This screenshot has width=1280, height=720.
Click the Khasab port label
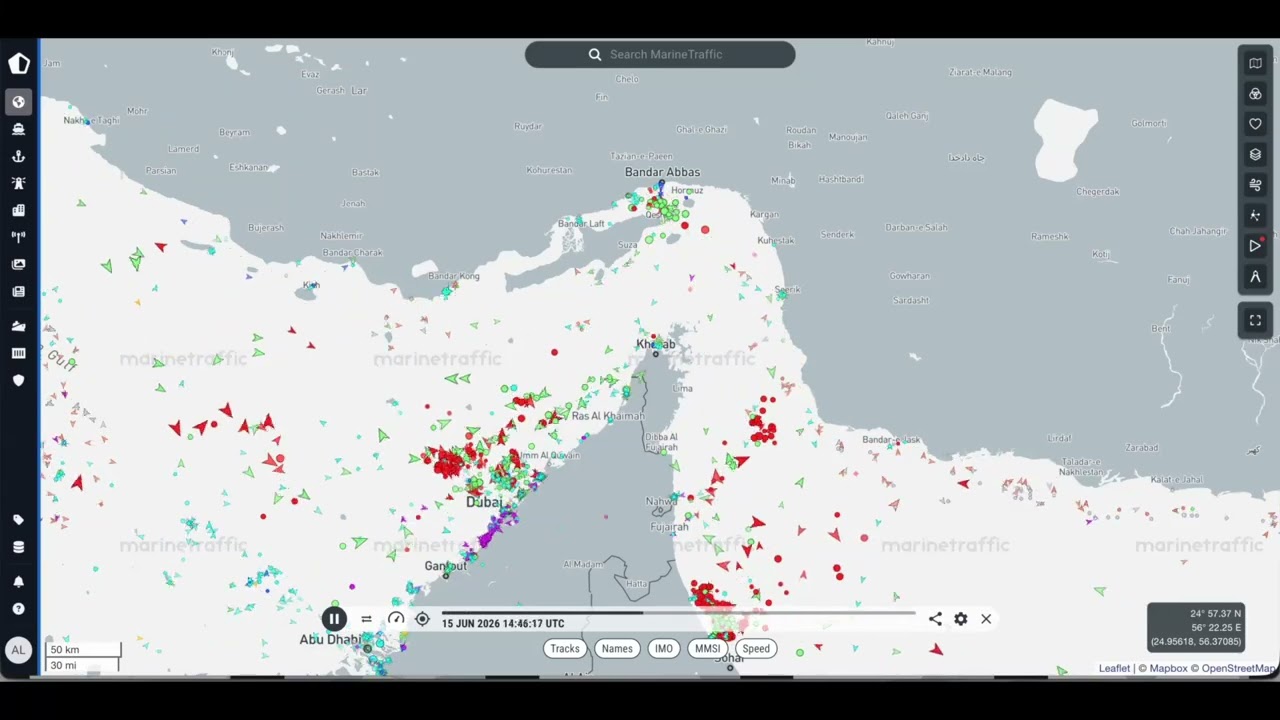click(656, 345)
